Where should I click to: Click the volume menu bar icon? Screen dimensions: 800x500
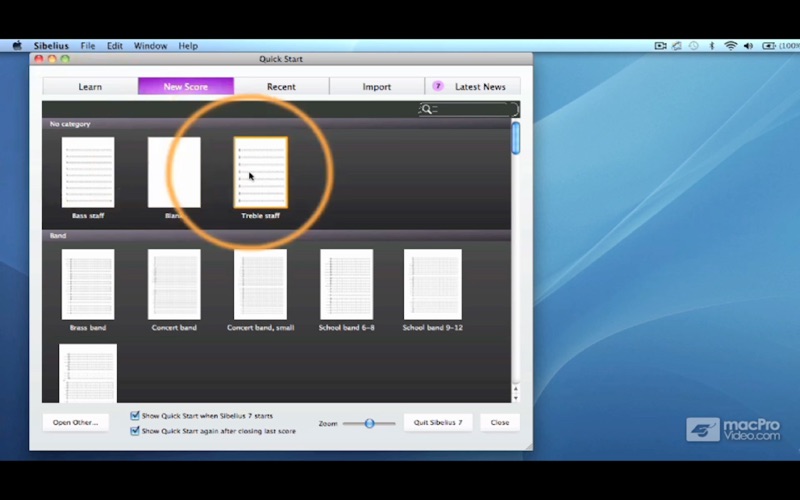pos(748,45)
